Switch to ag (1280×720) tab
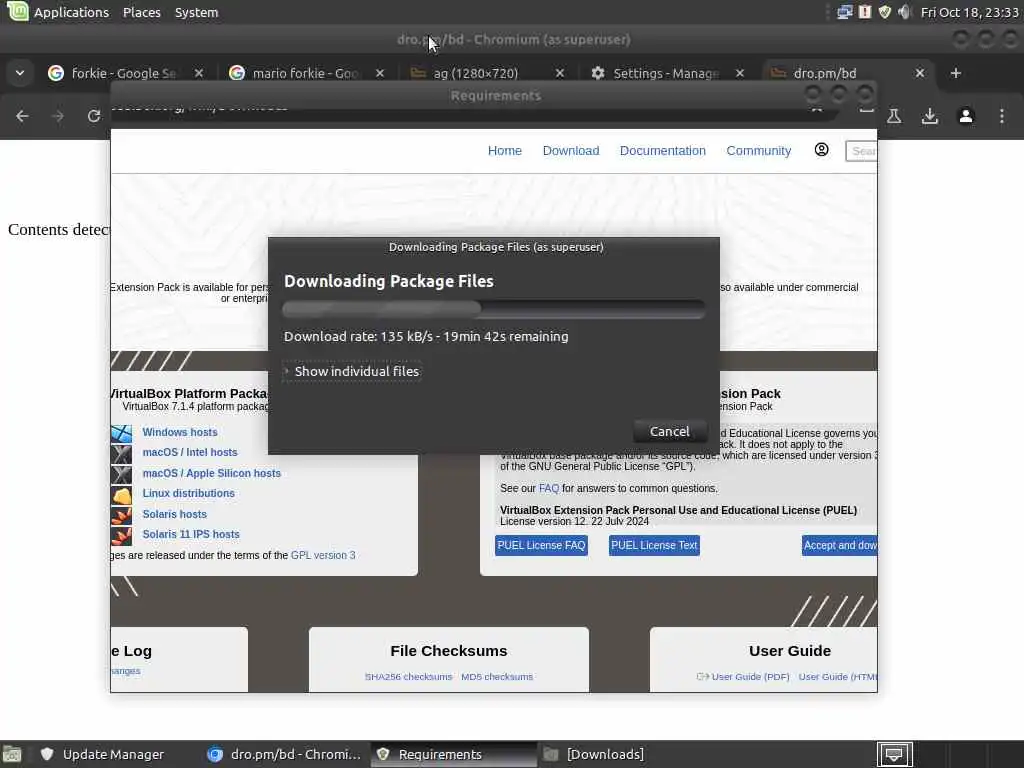 tap(475, 73)
